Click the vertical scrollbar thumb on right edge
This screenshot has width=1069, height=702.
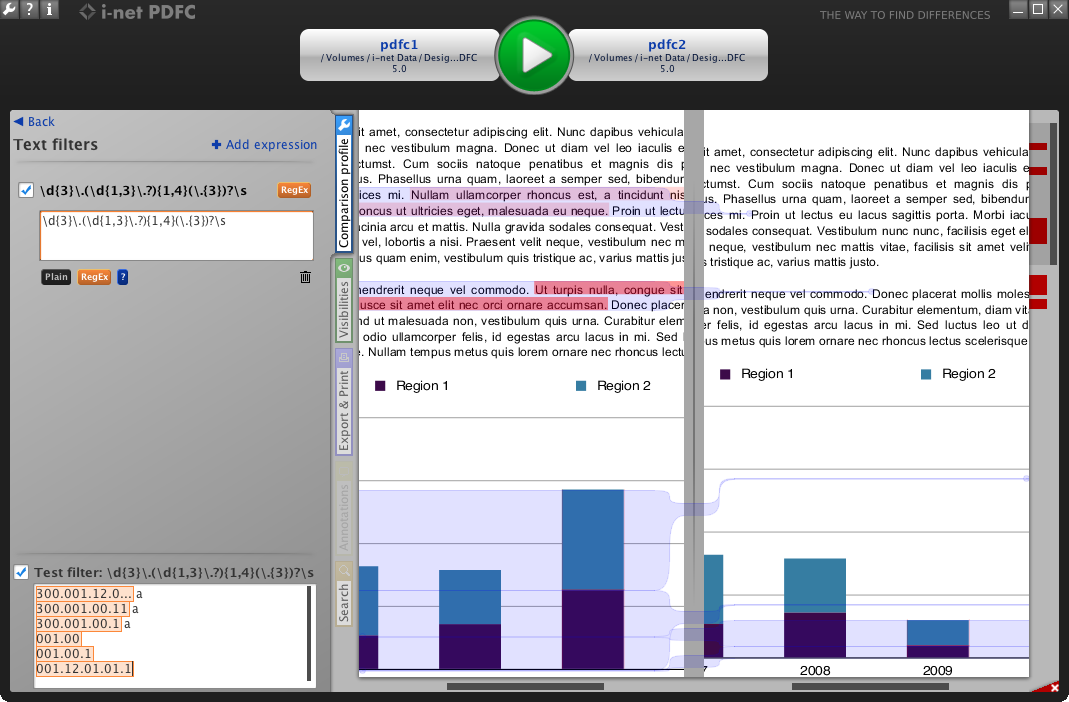(1053, 194)
